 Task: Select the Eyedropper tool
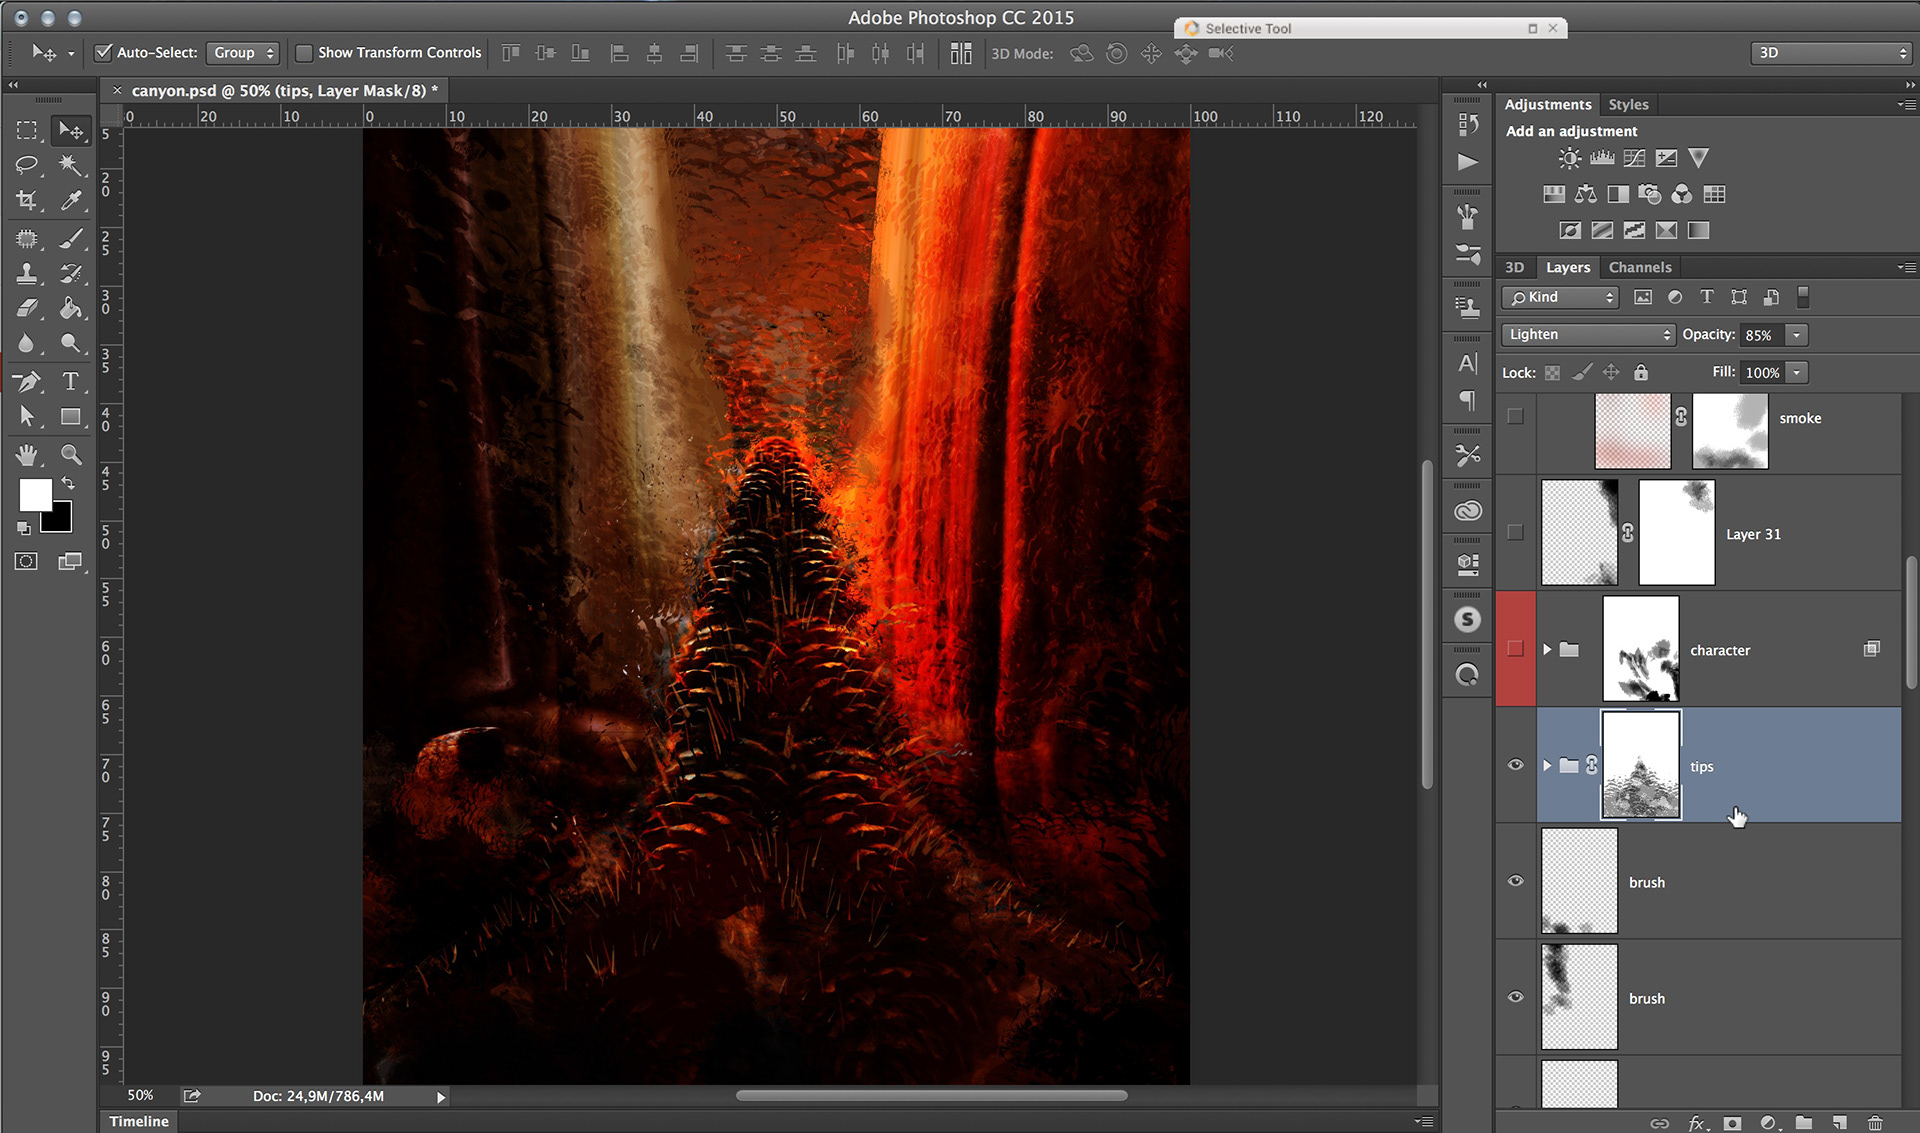click(70, 200)
